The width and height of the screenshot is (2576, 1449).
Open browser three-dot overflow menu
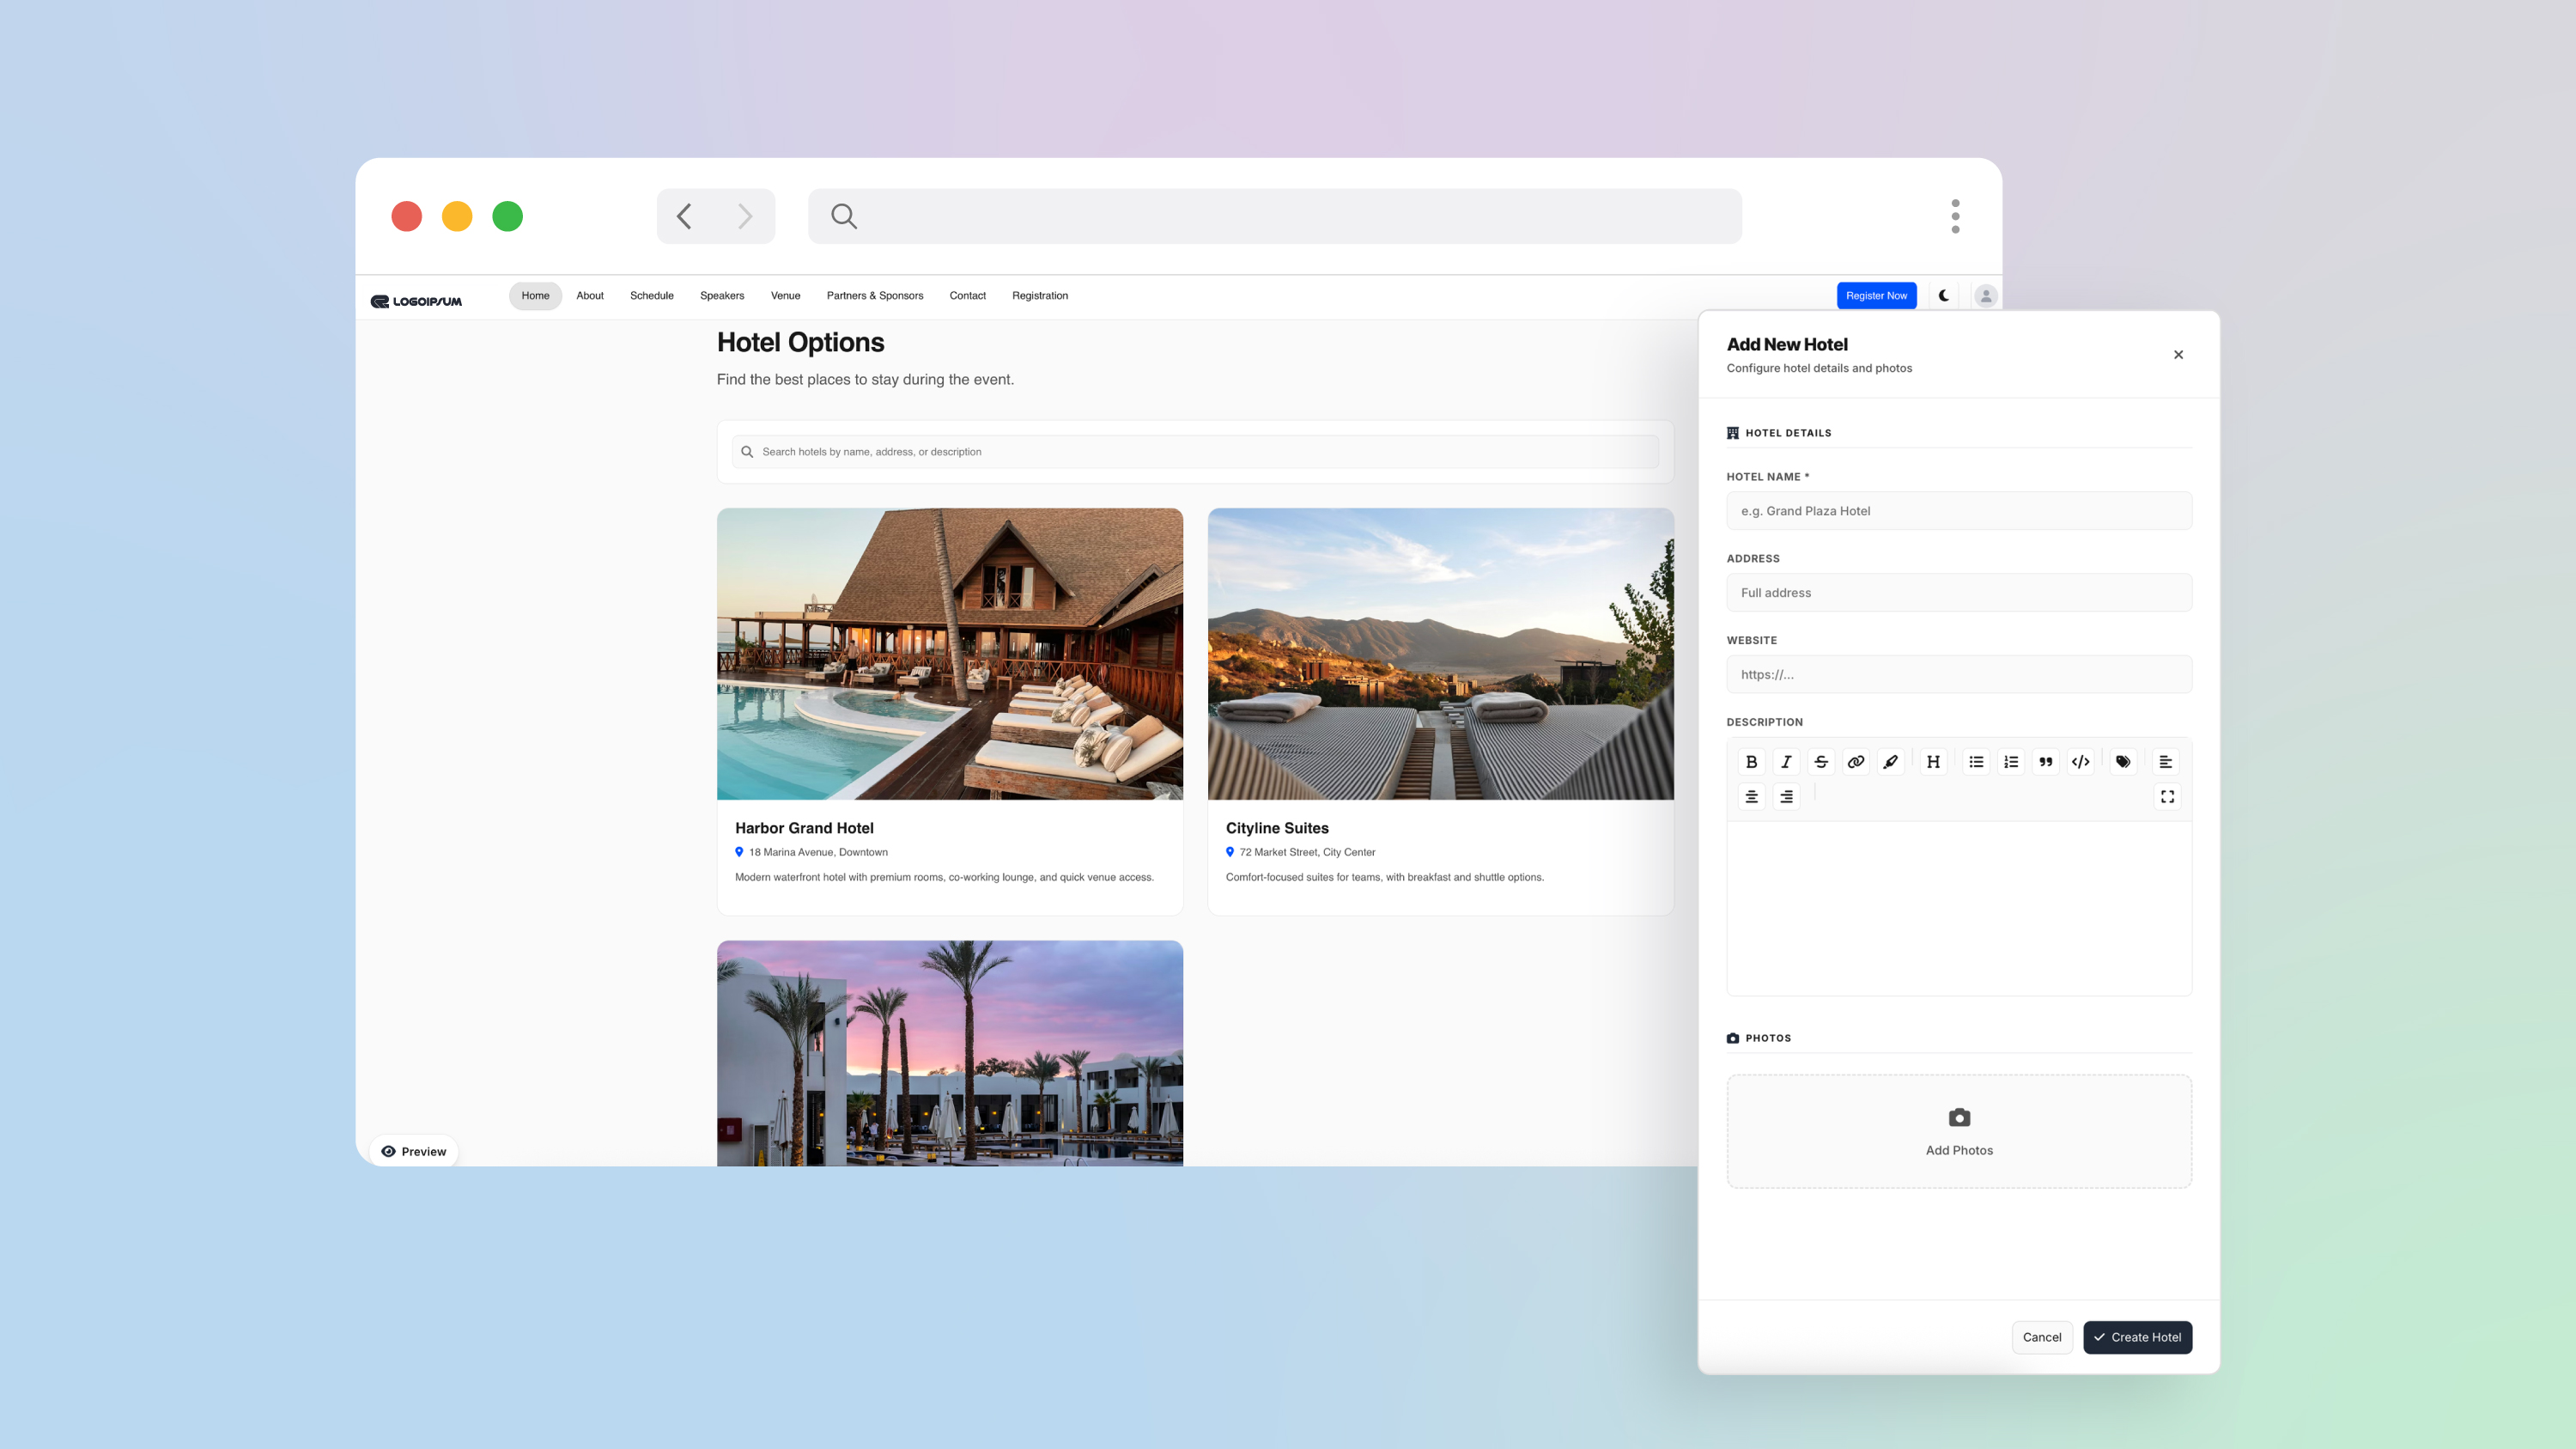pos(1955,216)
